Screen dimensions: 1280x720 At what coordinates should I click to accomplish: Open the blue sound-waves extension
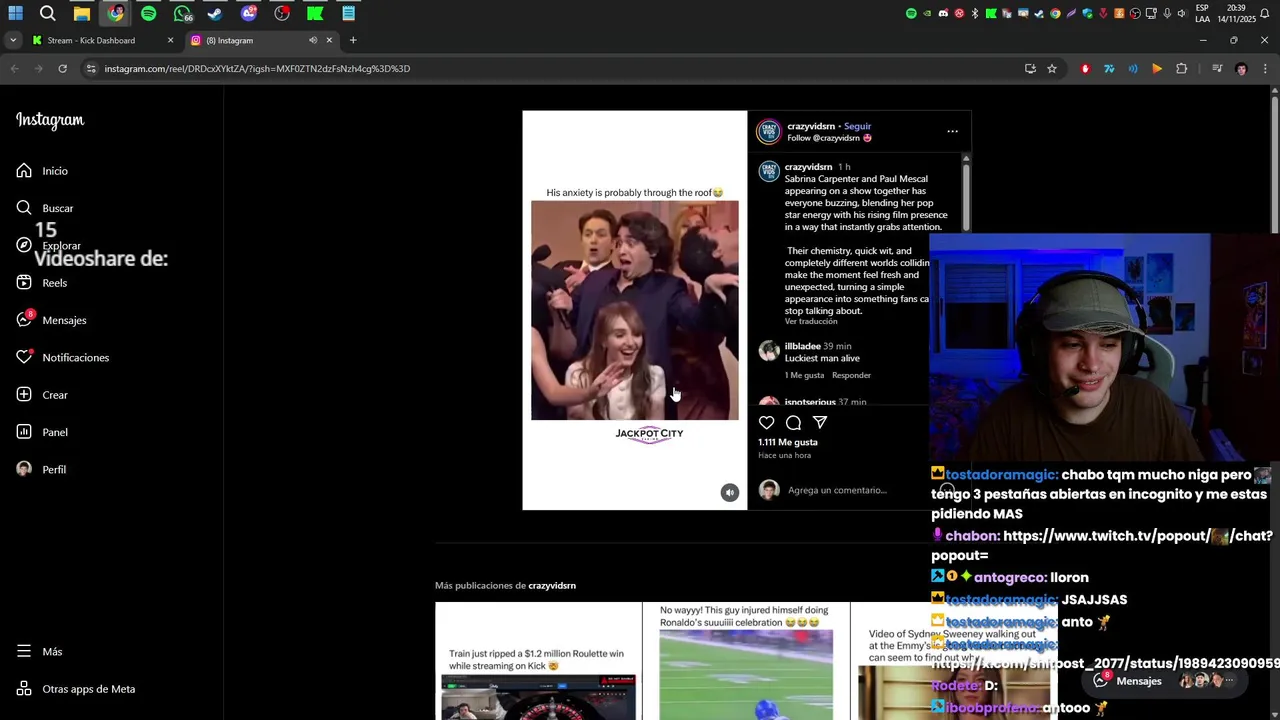coord(1133,69)
